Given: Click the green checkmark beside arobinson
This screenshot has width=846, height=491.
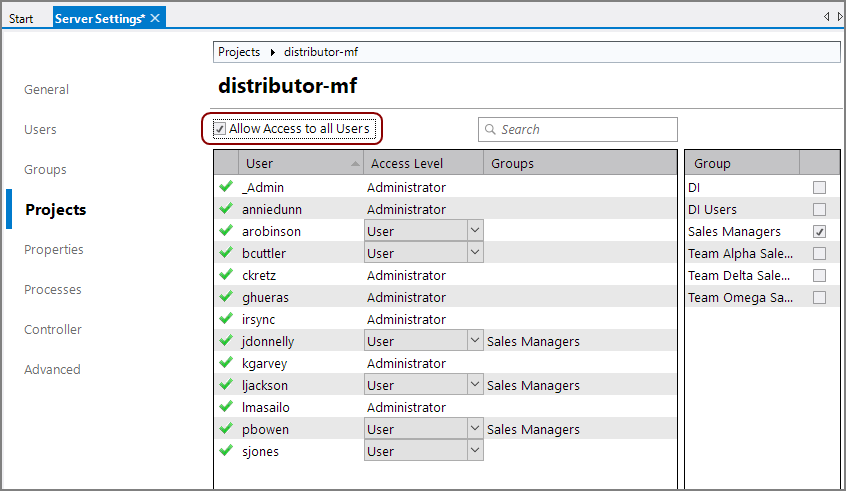Looking at the screenshot, I should click(x=226, y=231).
